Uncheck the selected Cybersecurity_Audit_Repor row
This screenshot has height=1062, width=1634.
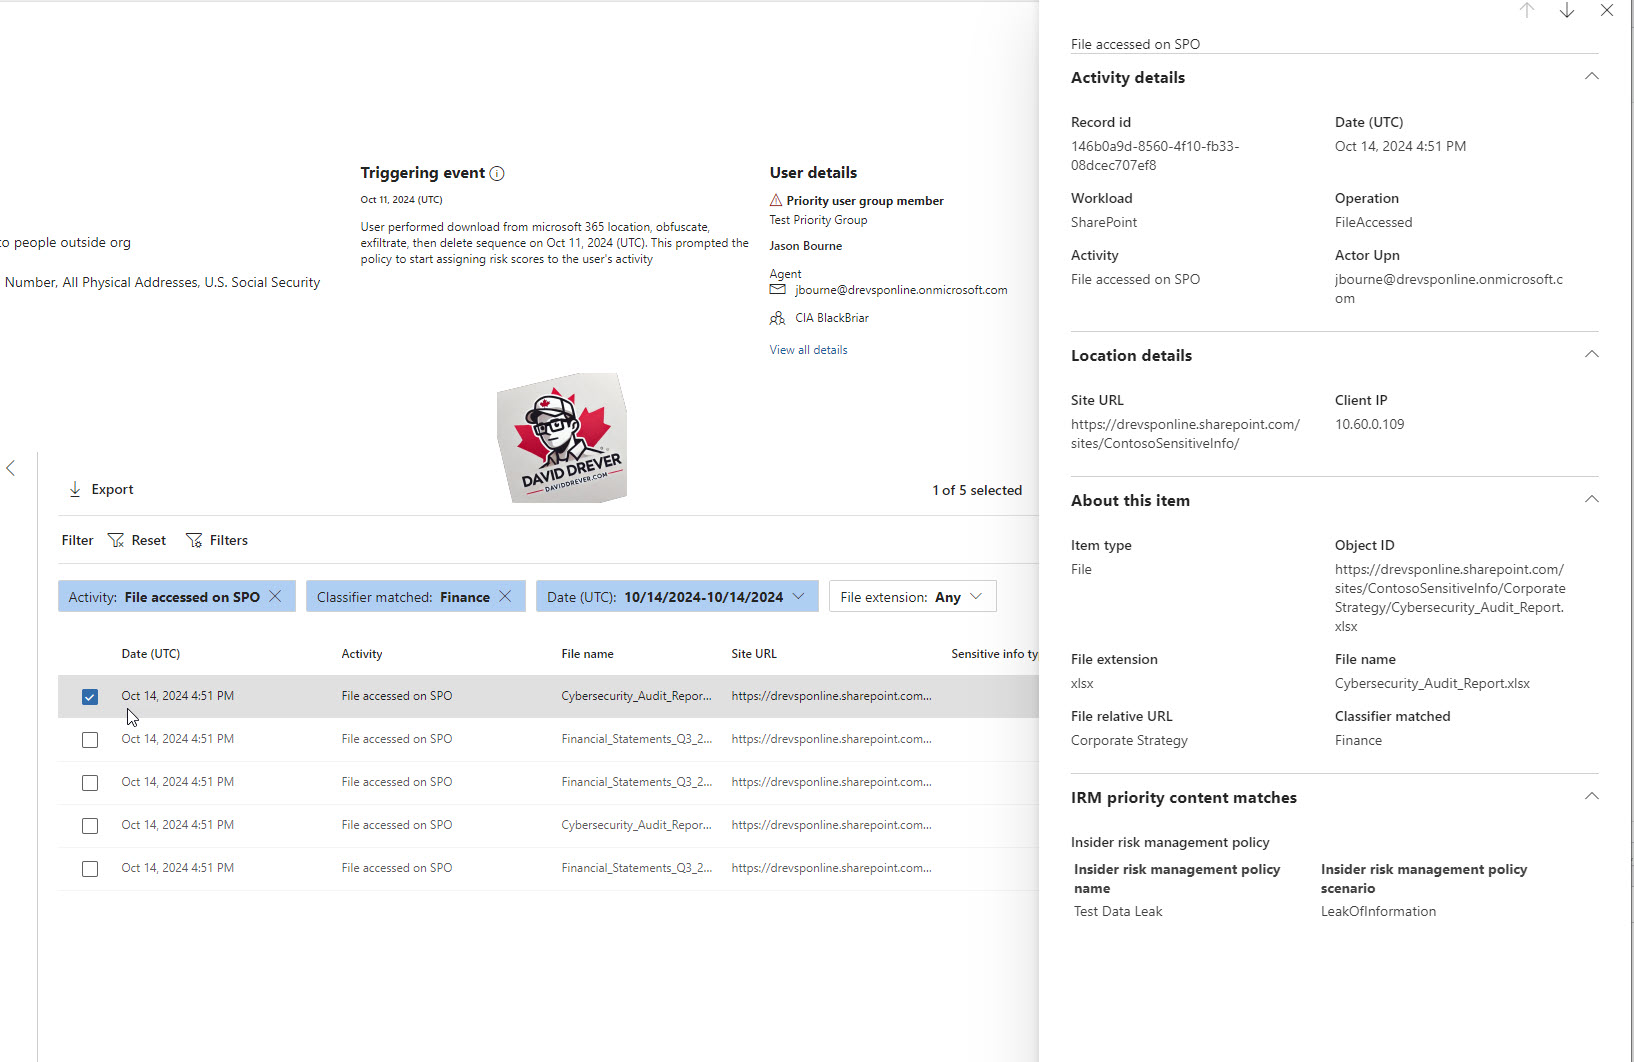[90, 697]
